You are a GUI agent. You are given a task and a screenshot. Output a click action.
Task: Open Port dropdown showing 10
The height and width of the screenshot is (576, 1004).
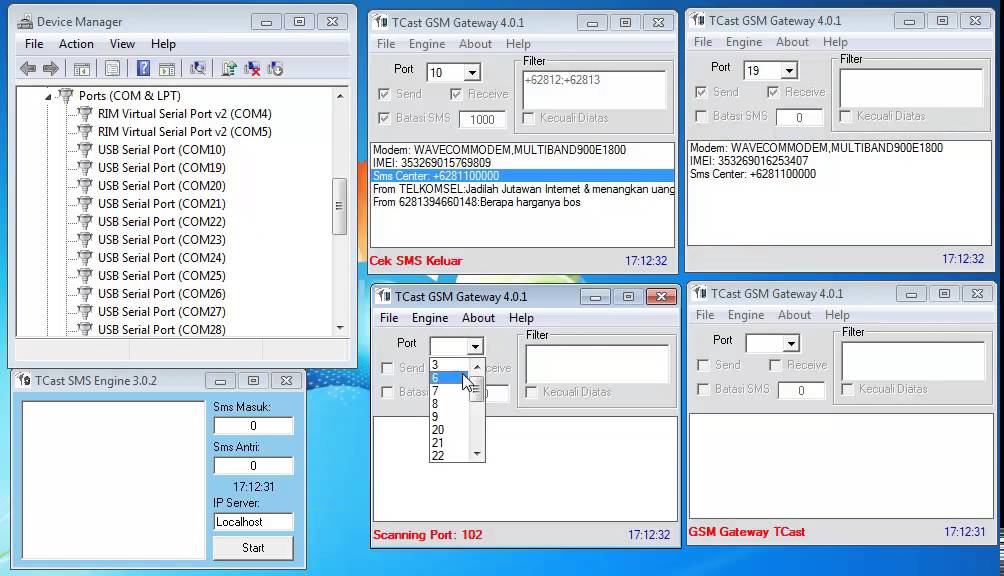[x=473, y=72]
